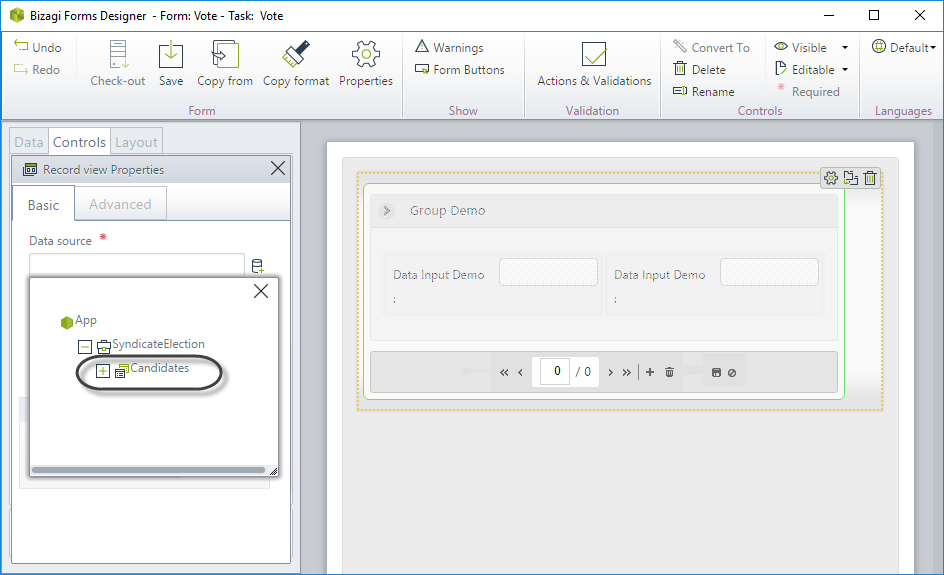
Task: Open form Properties gear
Action: [x=366, y=63]
